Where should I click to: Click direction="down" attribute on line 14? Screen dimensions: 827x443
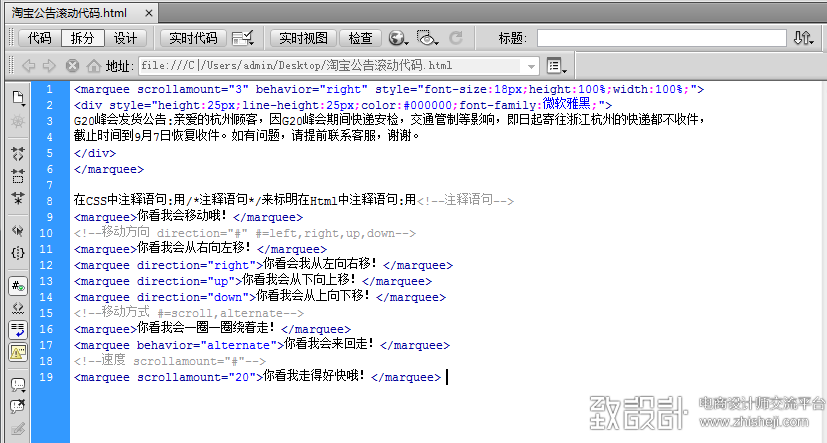196,297
